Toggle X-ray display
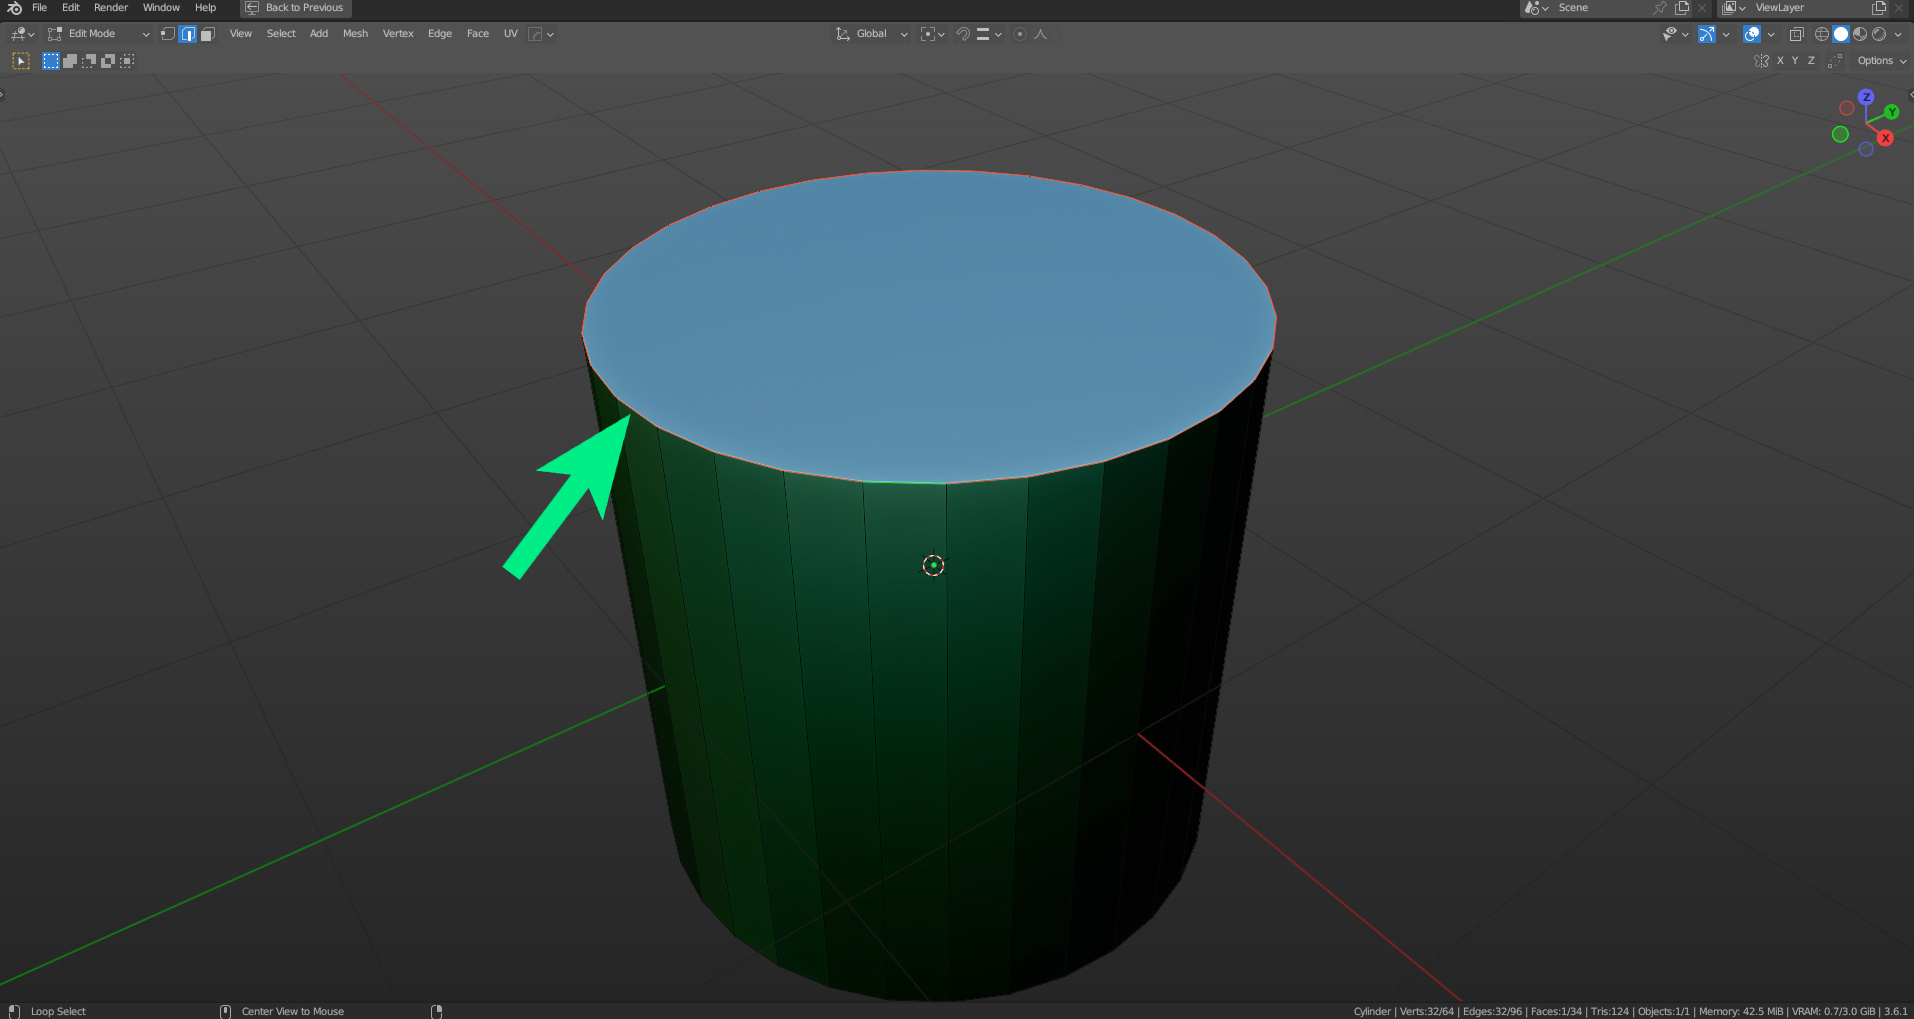Image resolution: width=1914 pixels, height=1019 pixels. click(1796, 34)
